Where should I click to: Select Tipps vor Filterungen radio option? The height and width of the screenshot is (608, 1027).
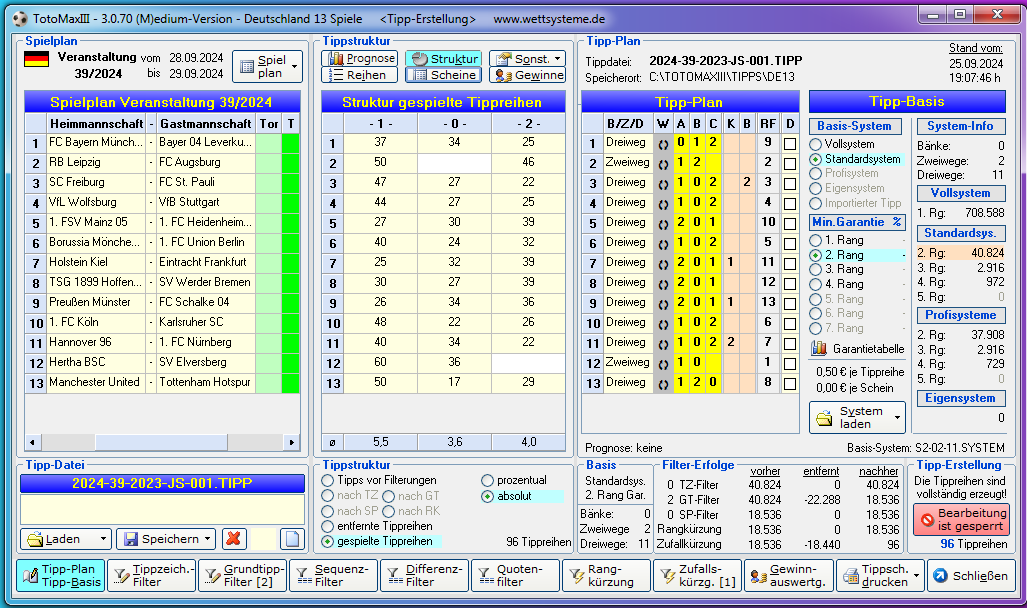pos(327,480)
